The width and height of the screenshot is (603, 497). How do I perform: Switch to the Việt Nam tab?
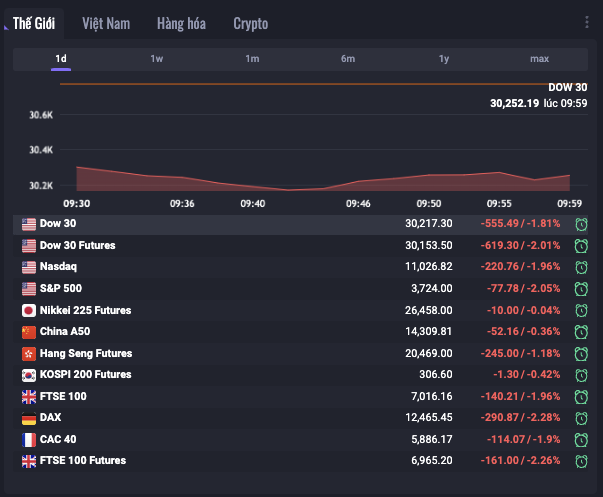106,23
